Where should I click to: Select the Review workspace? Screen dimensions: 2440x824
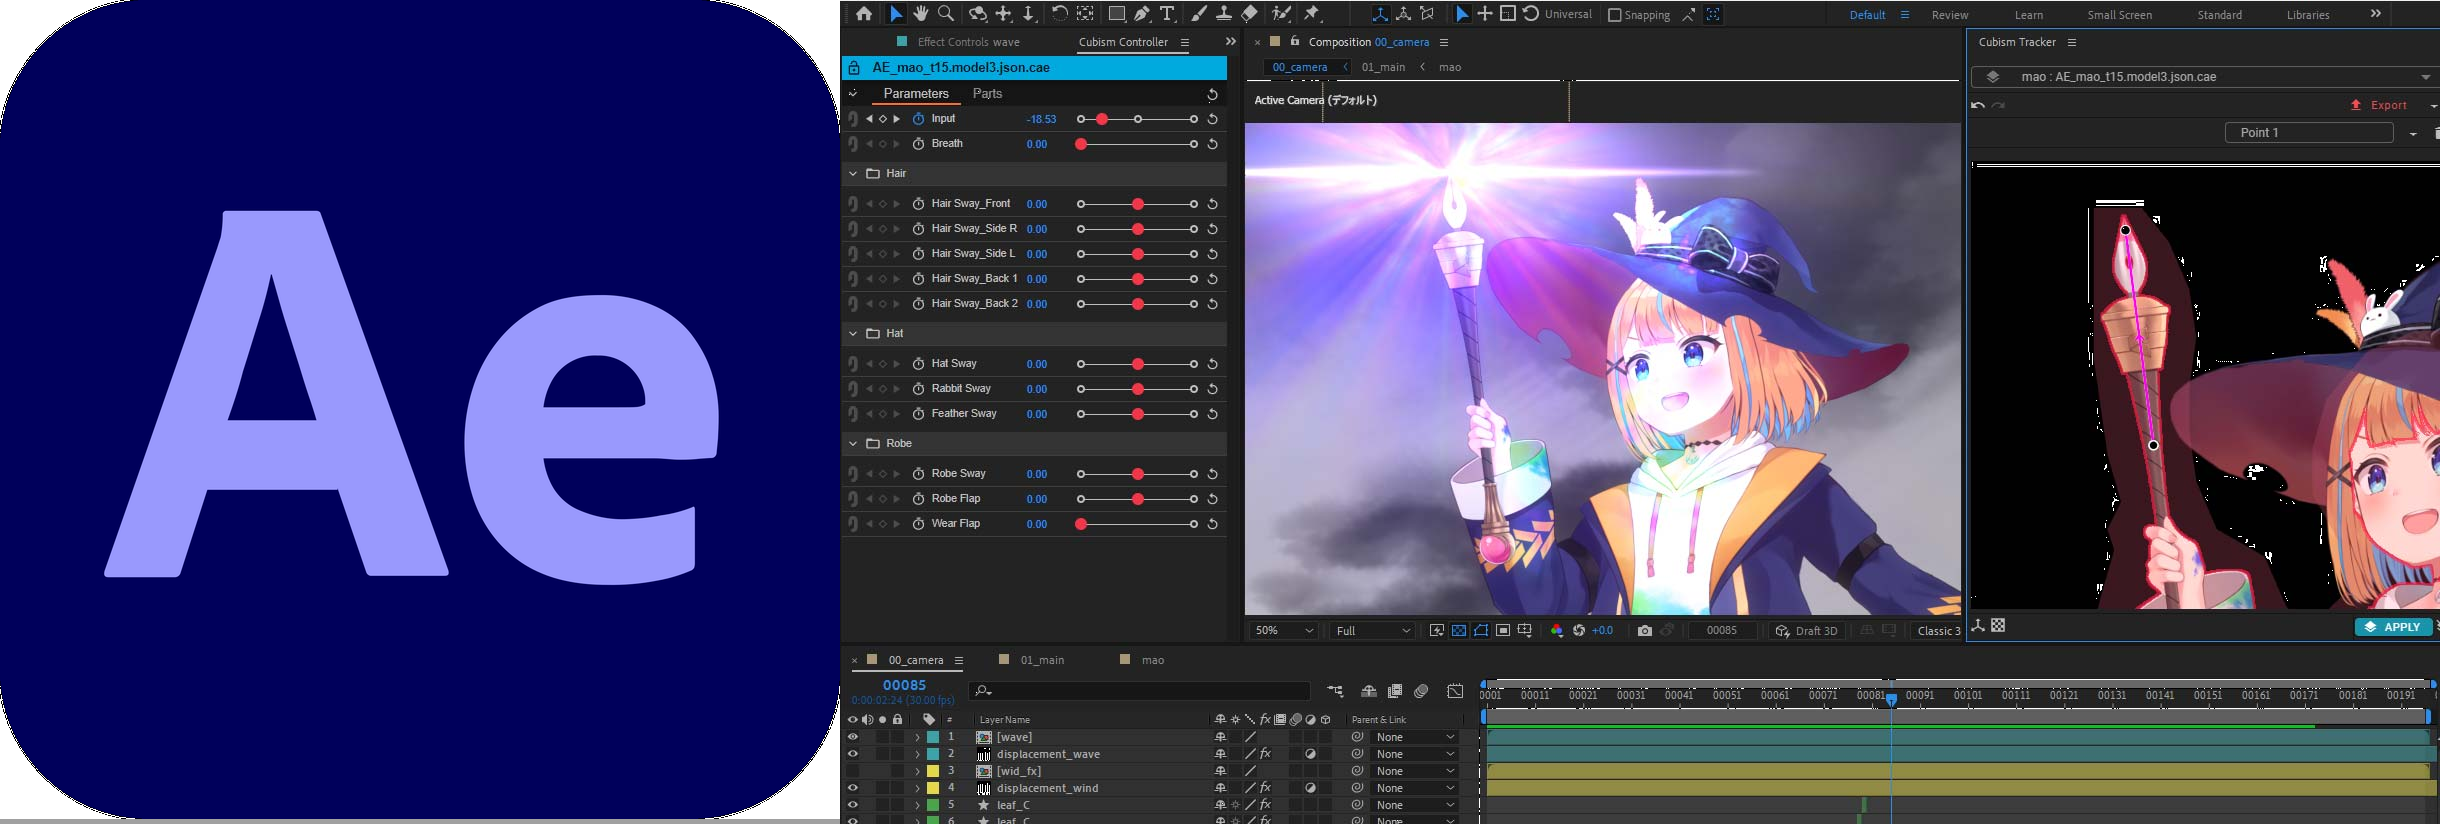[x=1950, y=15]
